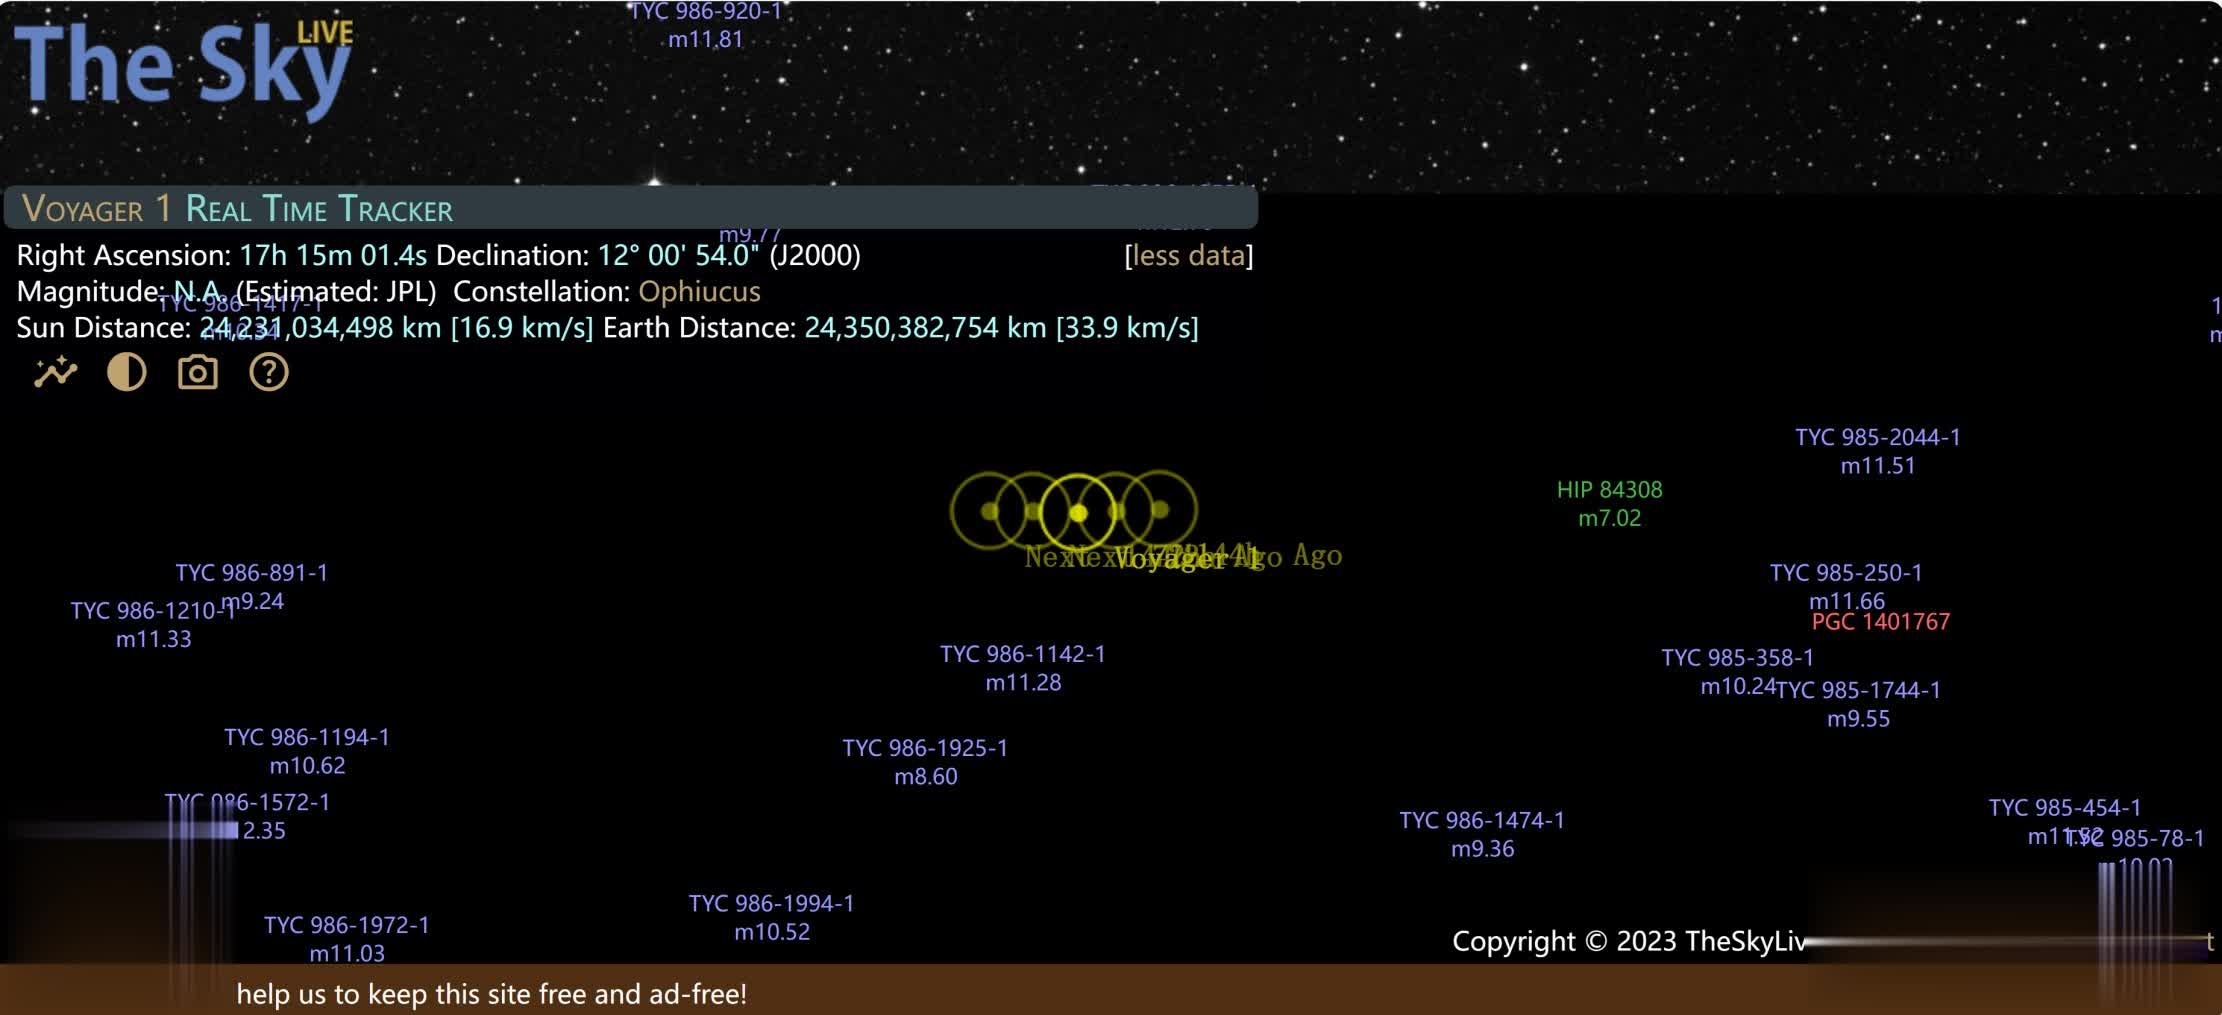Click the Voyager 1 Real Time Tracker heading
The image size is (2222, 1015).
click(x=237, y=209)
